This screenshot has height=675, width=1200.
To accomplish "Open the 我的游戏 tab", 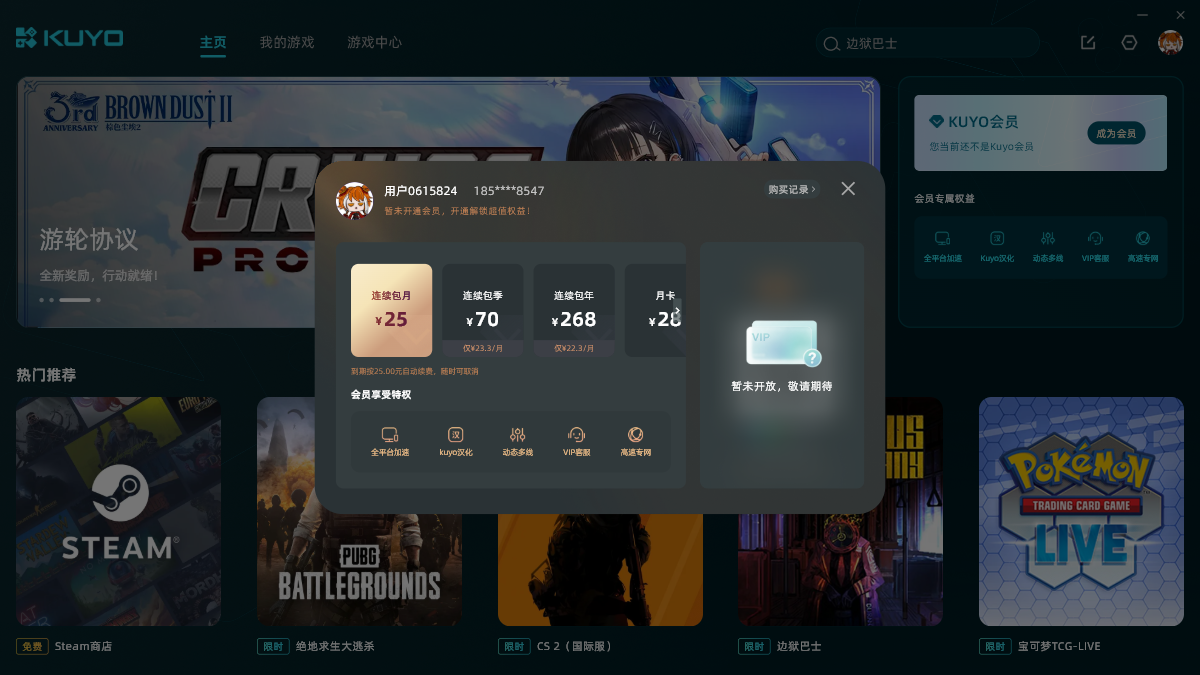I will click(287, 42).
